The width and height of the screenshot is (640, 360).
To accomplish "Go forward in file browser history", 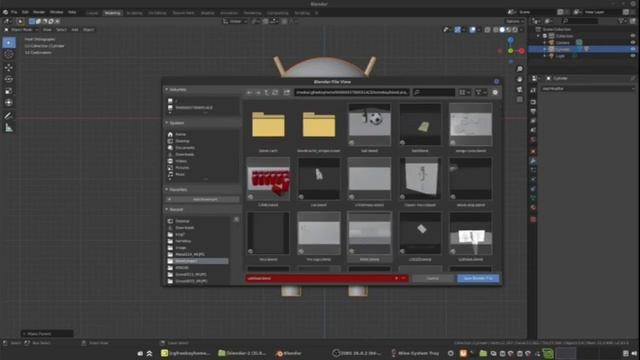I will (258, 93).
